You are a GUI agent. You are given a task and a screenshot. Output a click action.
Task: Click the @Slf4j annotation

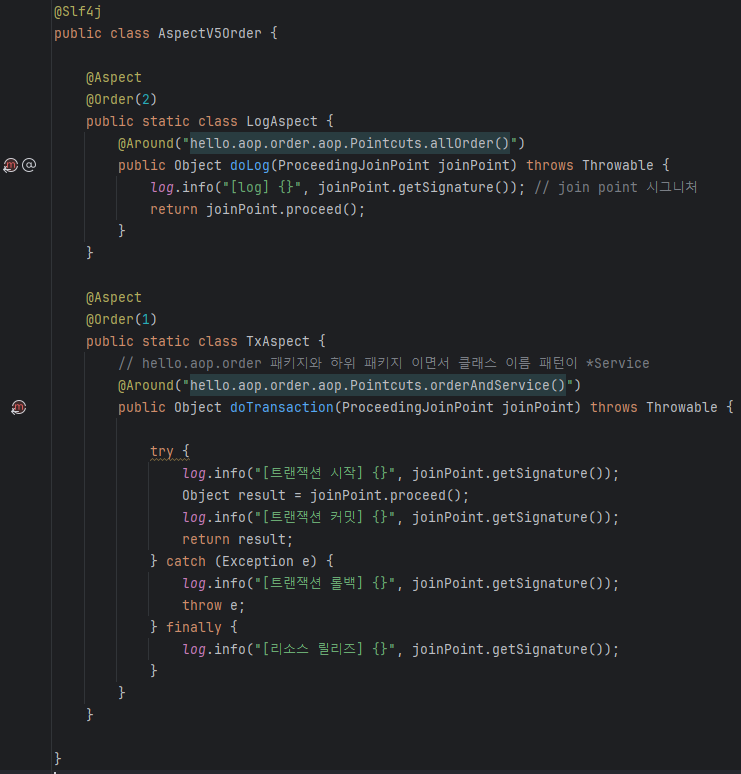78,11
